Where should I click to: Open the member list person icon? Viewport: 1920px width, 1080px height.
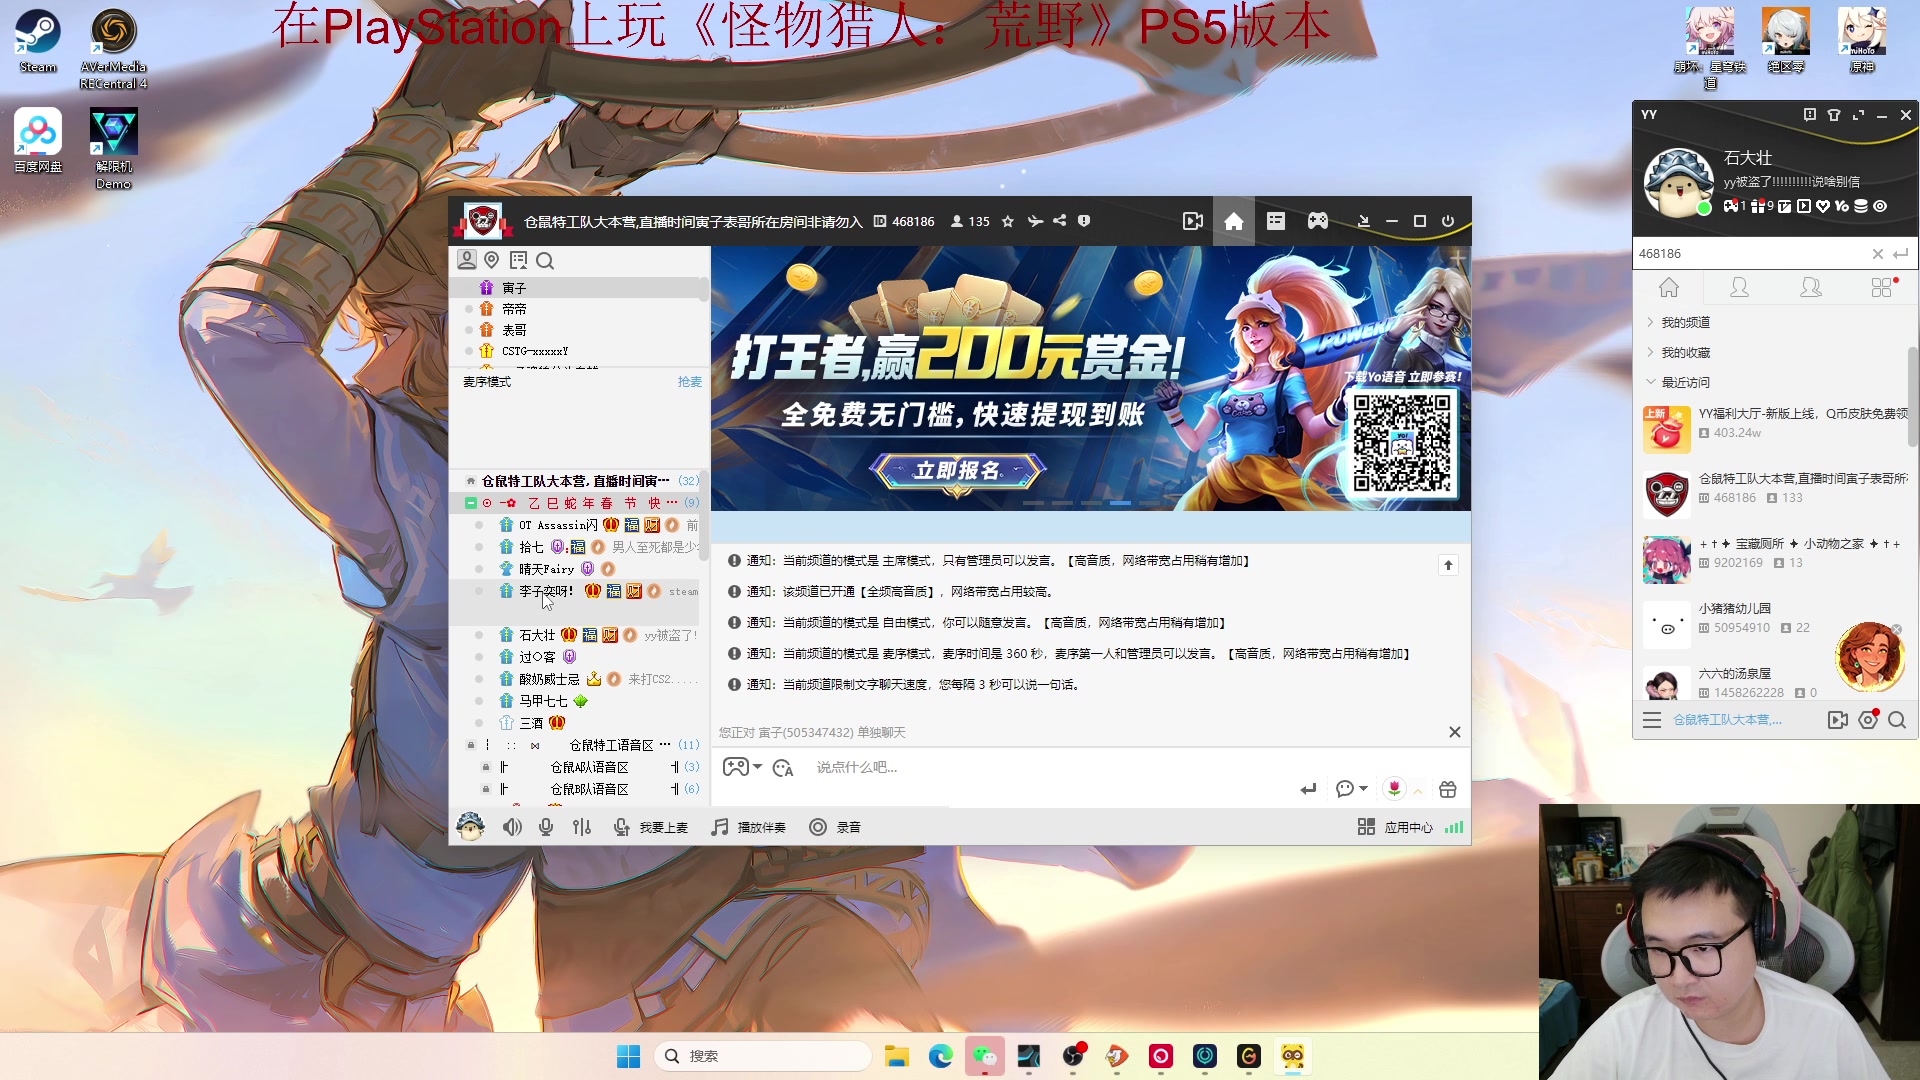[x=467, y=260]
